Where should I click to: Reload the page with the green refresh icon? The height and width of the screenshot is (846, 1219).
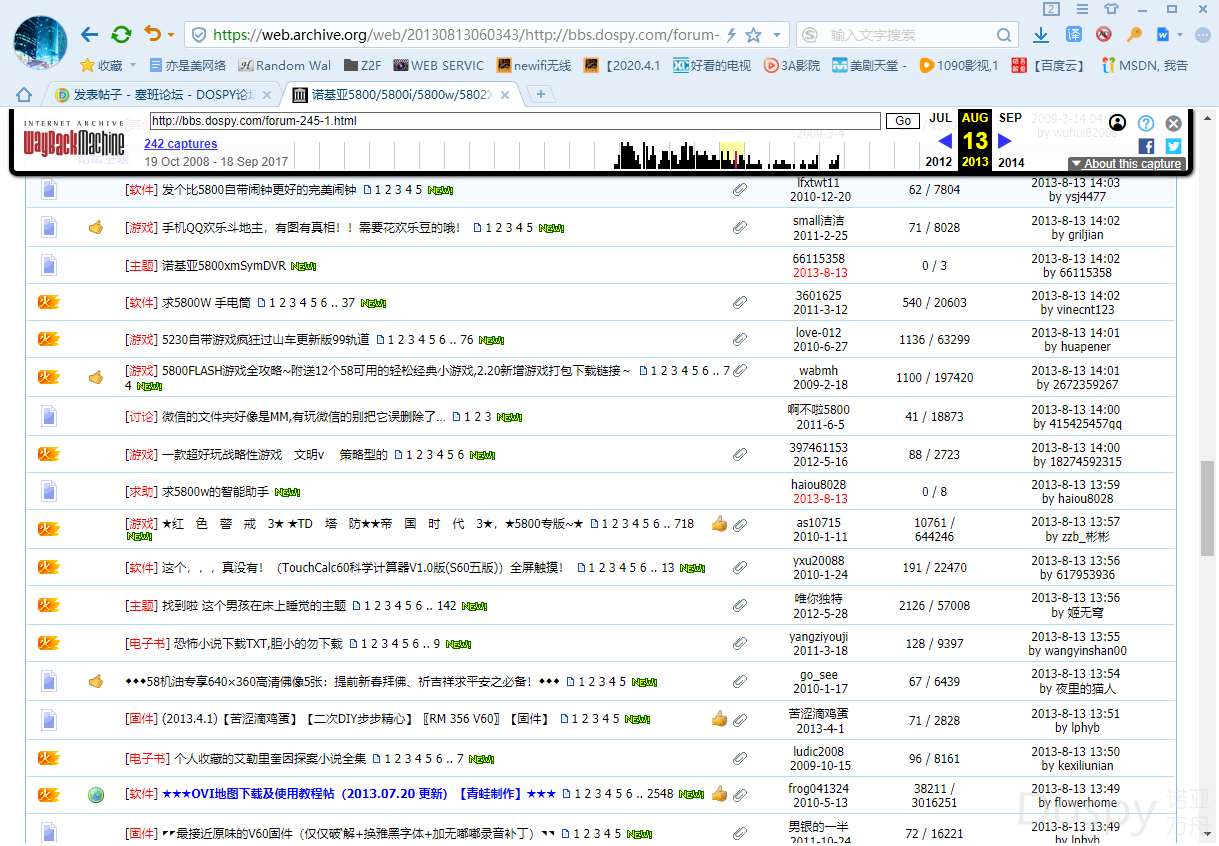click(x=121, y=35)
